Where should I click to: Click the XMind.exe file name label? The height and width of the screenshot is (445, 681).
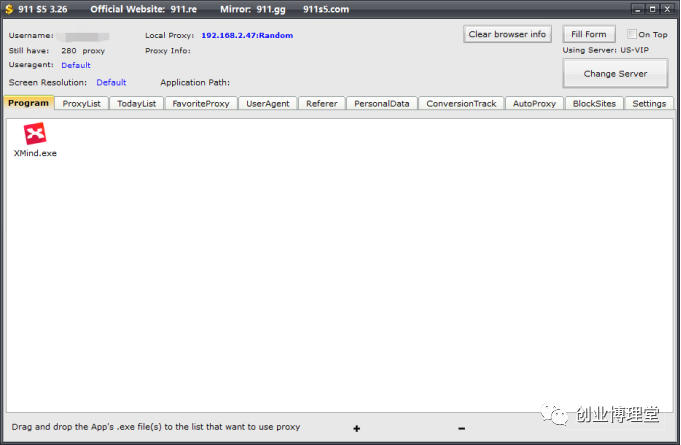[35, 153]
